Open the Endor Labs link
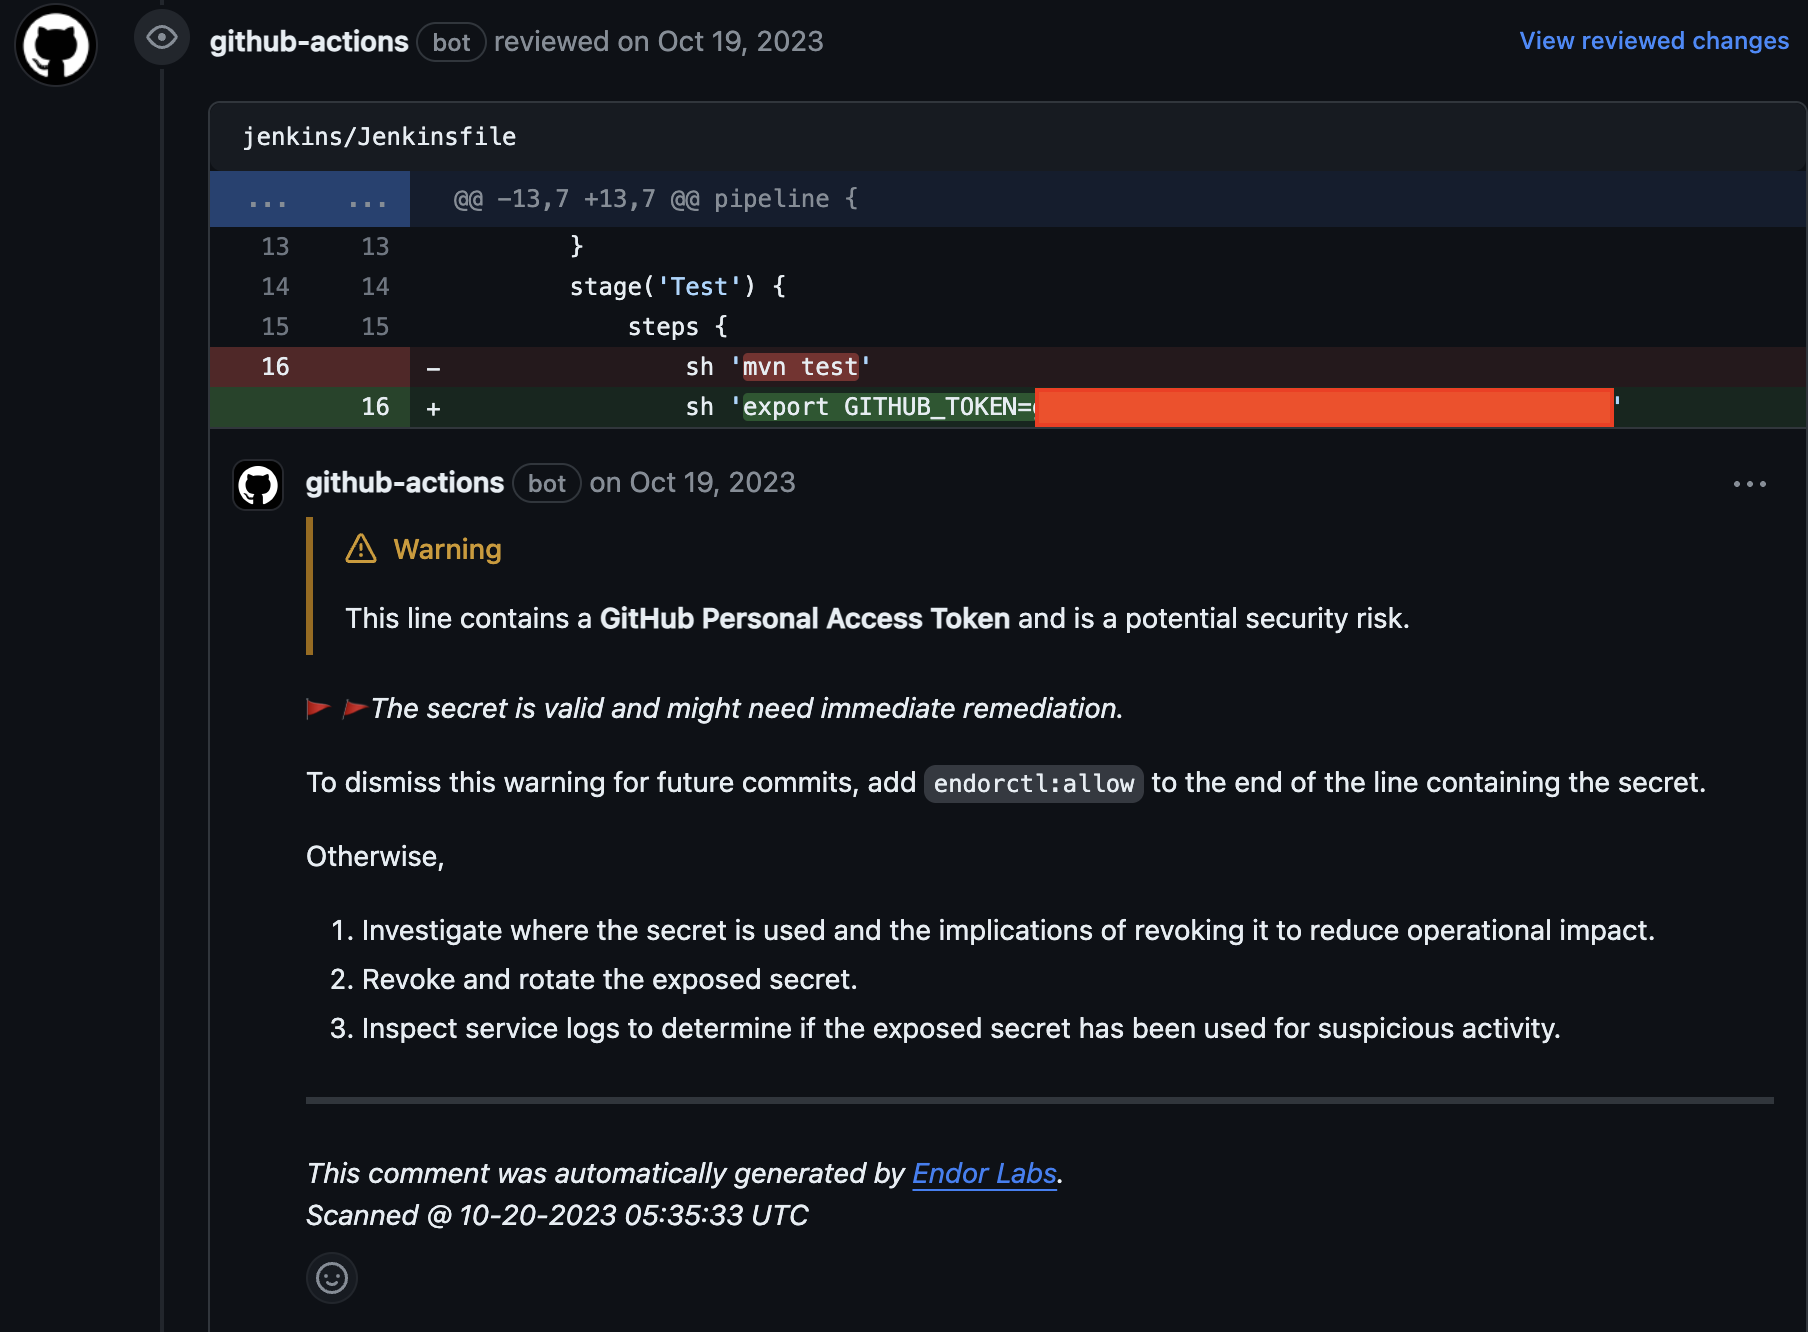The height and width of the screenshot is (1332, 1808). click(984, 1173)
